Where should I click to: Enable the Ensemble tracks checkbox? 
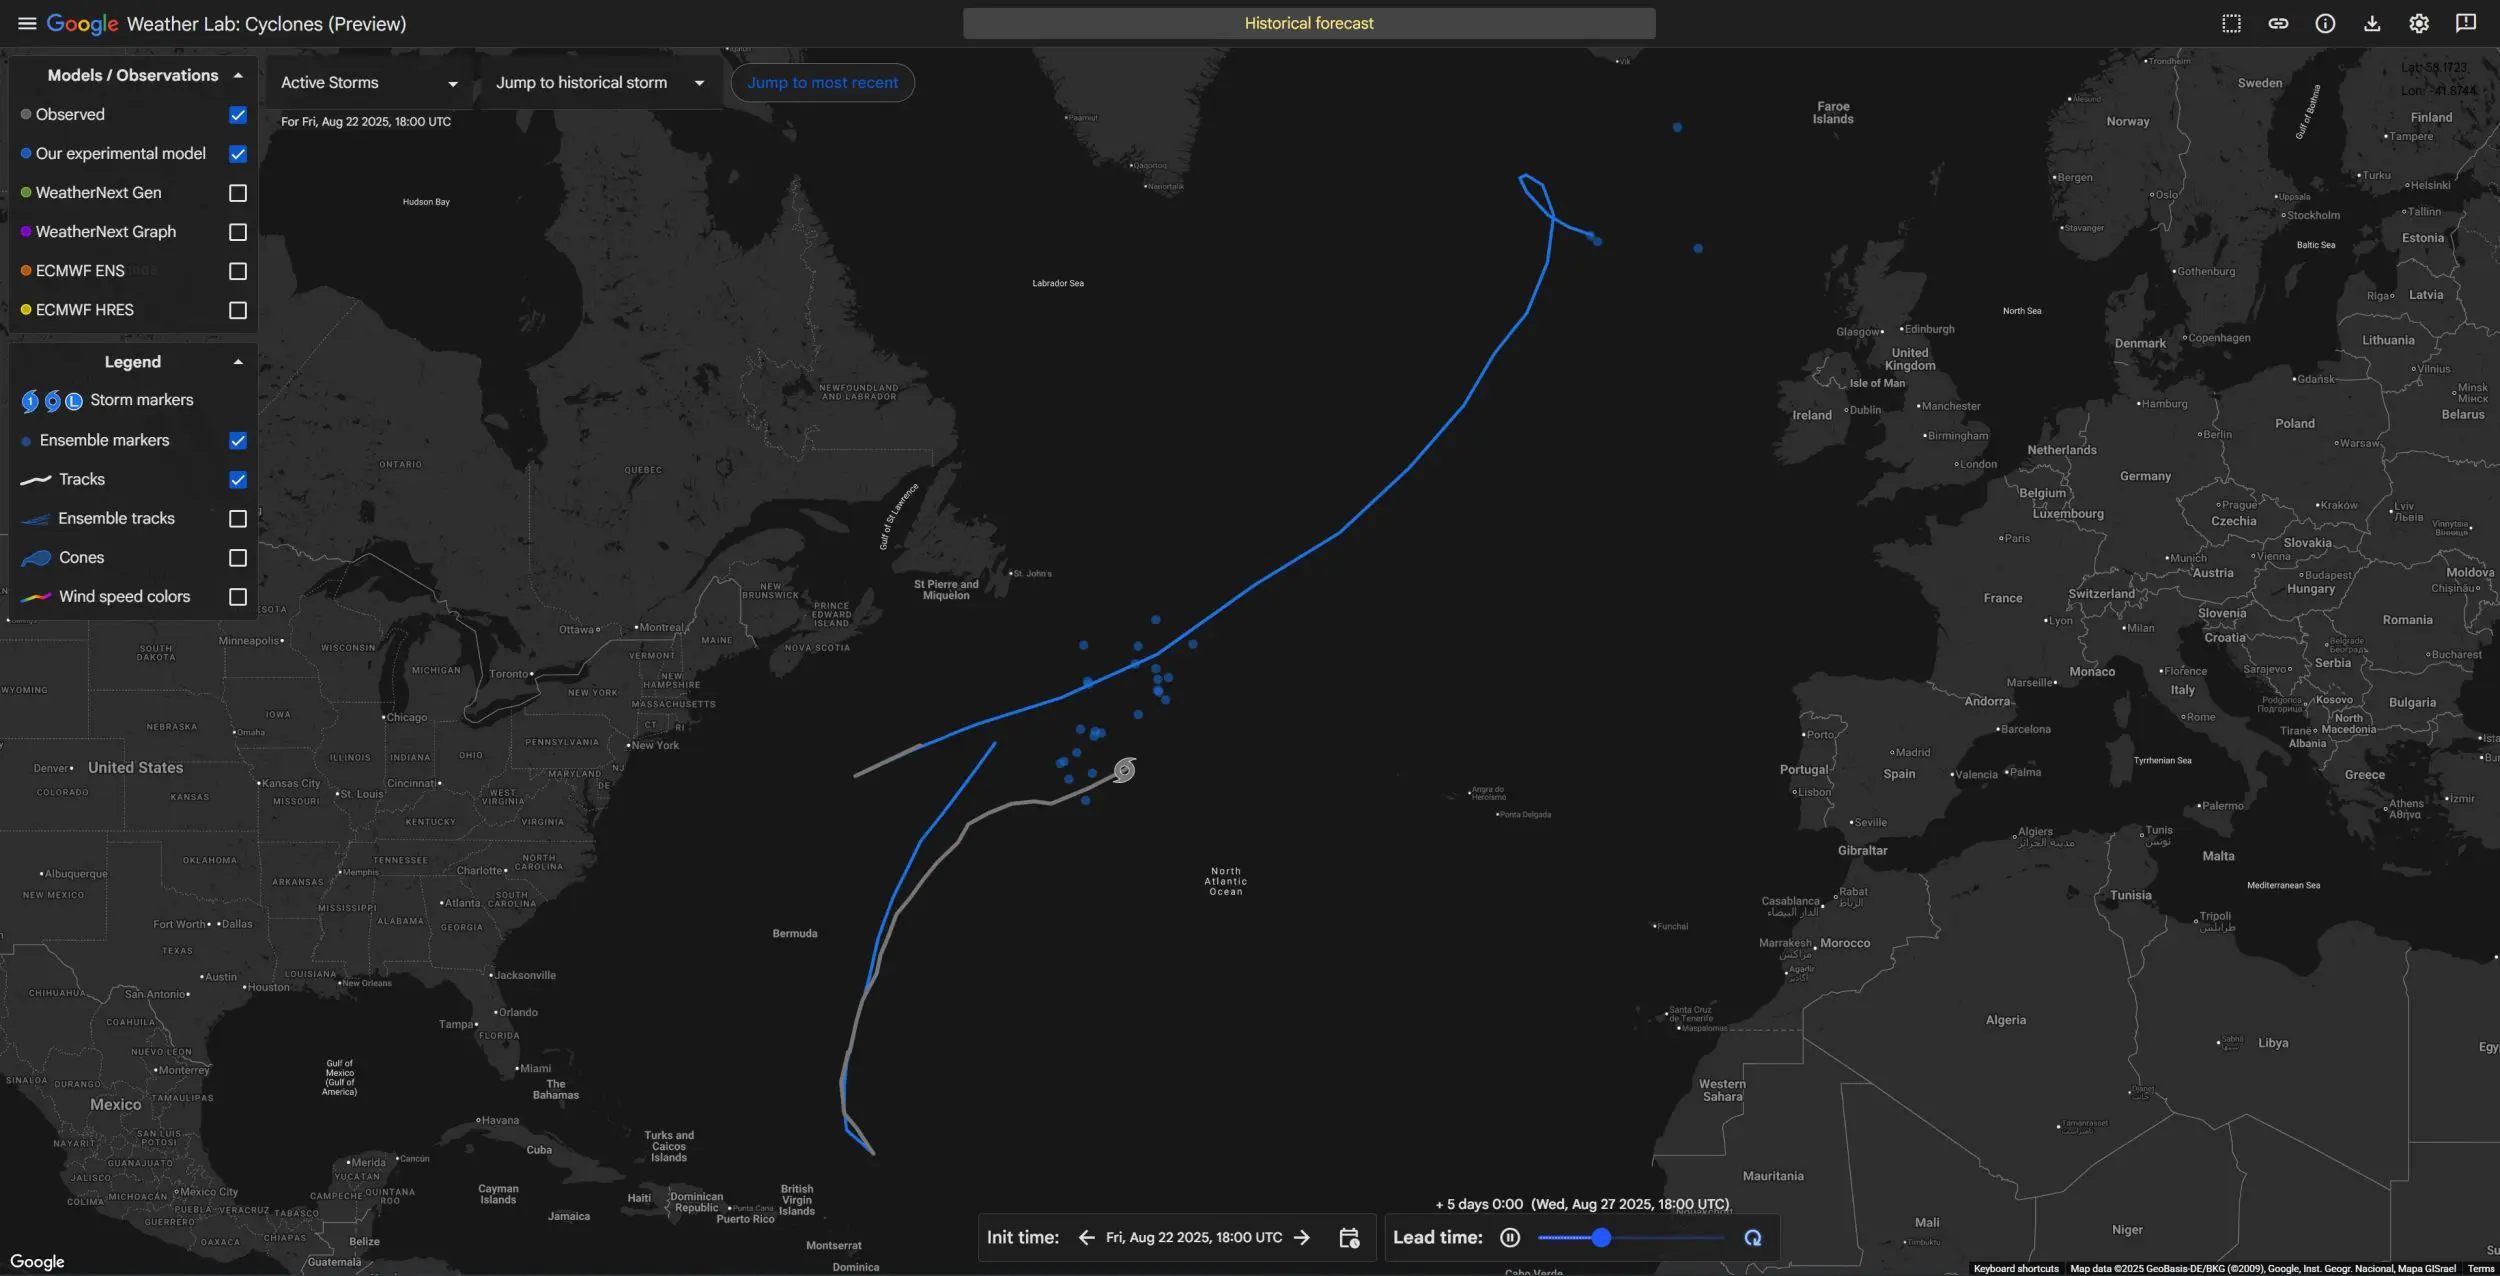(x=238, y=519)
